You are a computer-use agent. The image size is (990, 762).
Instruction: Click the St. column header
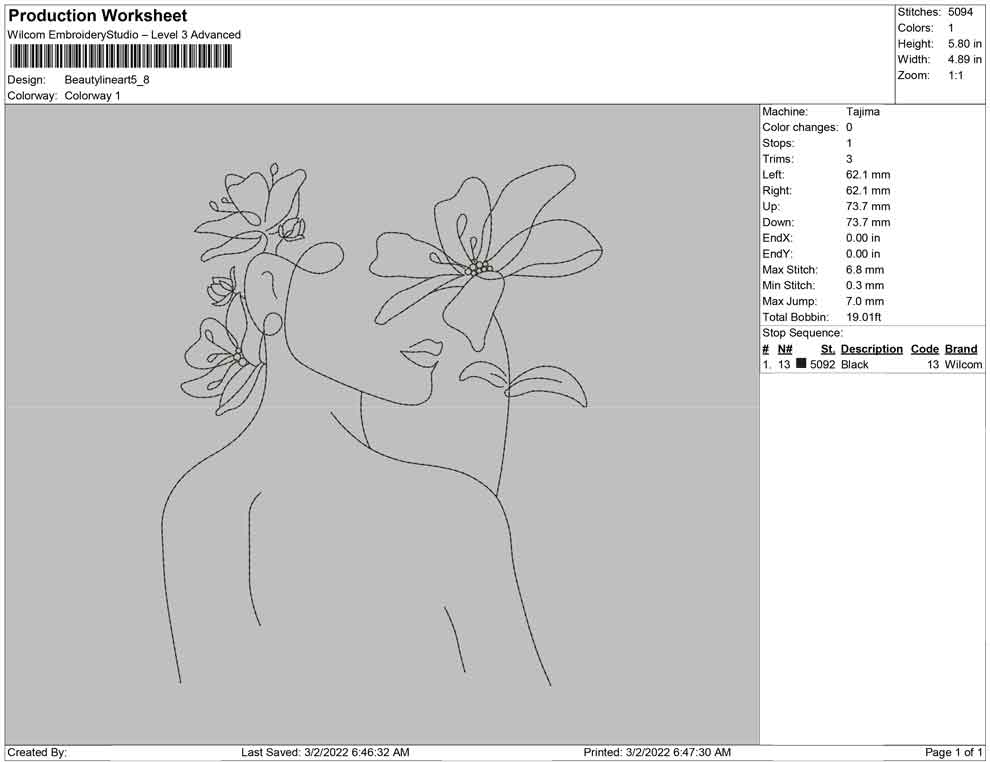click(x=828, y=349)
